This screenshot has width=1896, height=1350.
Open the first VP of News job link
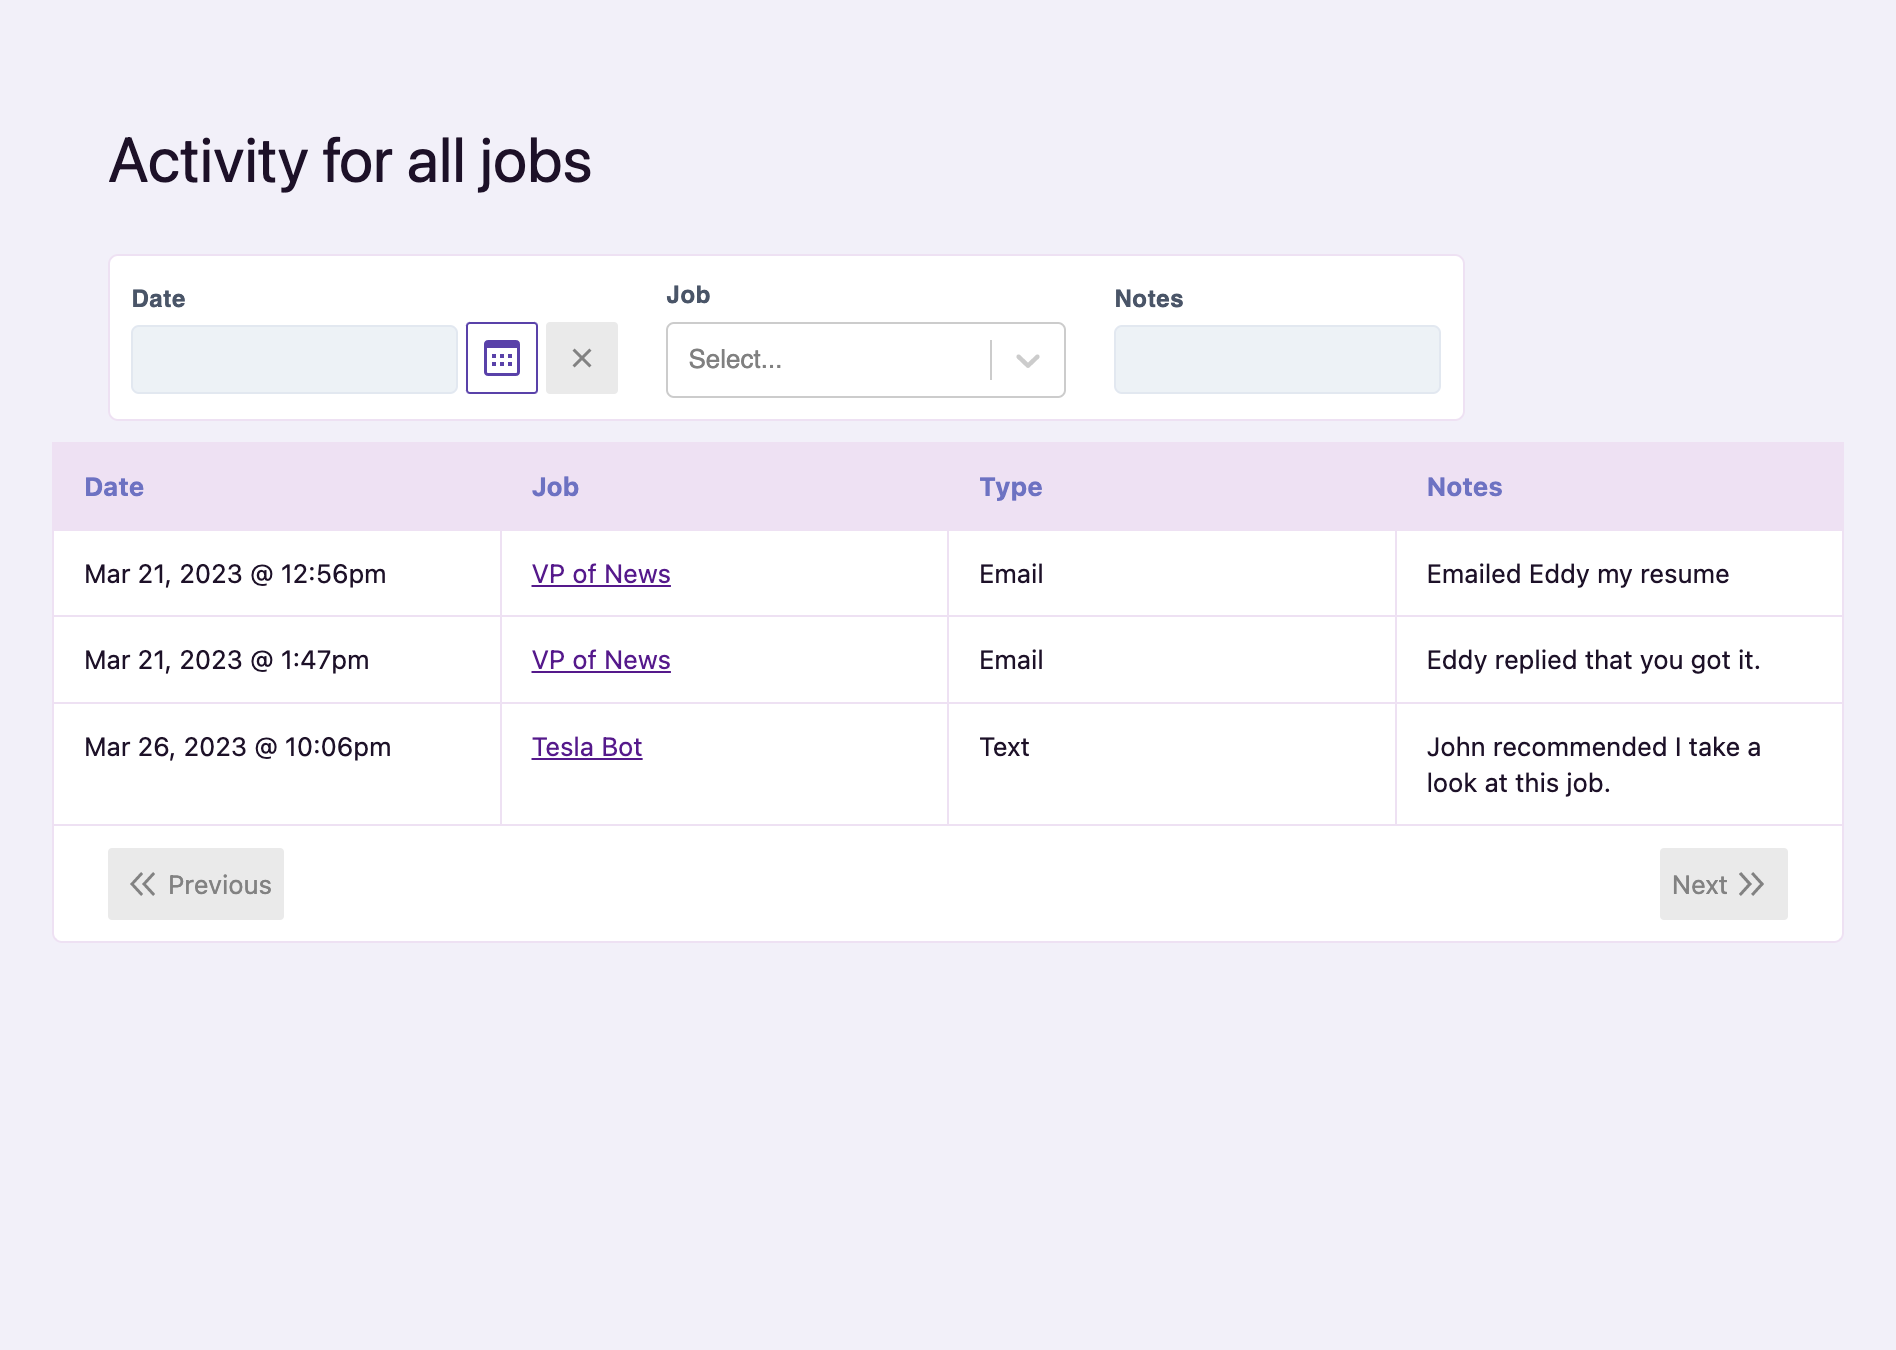[600, 574]
